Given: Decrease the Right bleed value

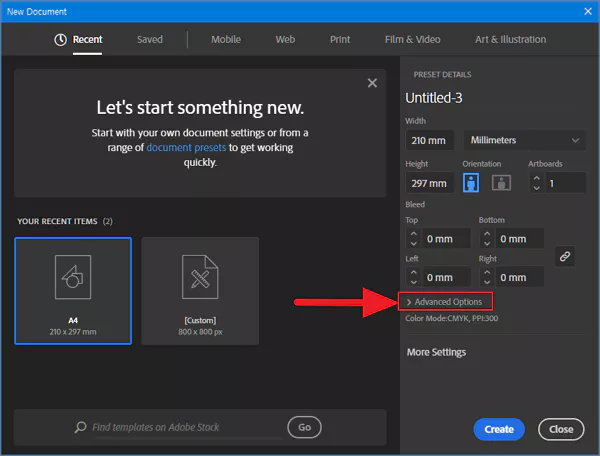Looking at the screenshot, I should (x=487, y=282).
